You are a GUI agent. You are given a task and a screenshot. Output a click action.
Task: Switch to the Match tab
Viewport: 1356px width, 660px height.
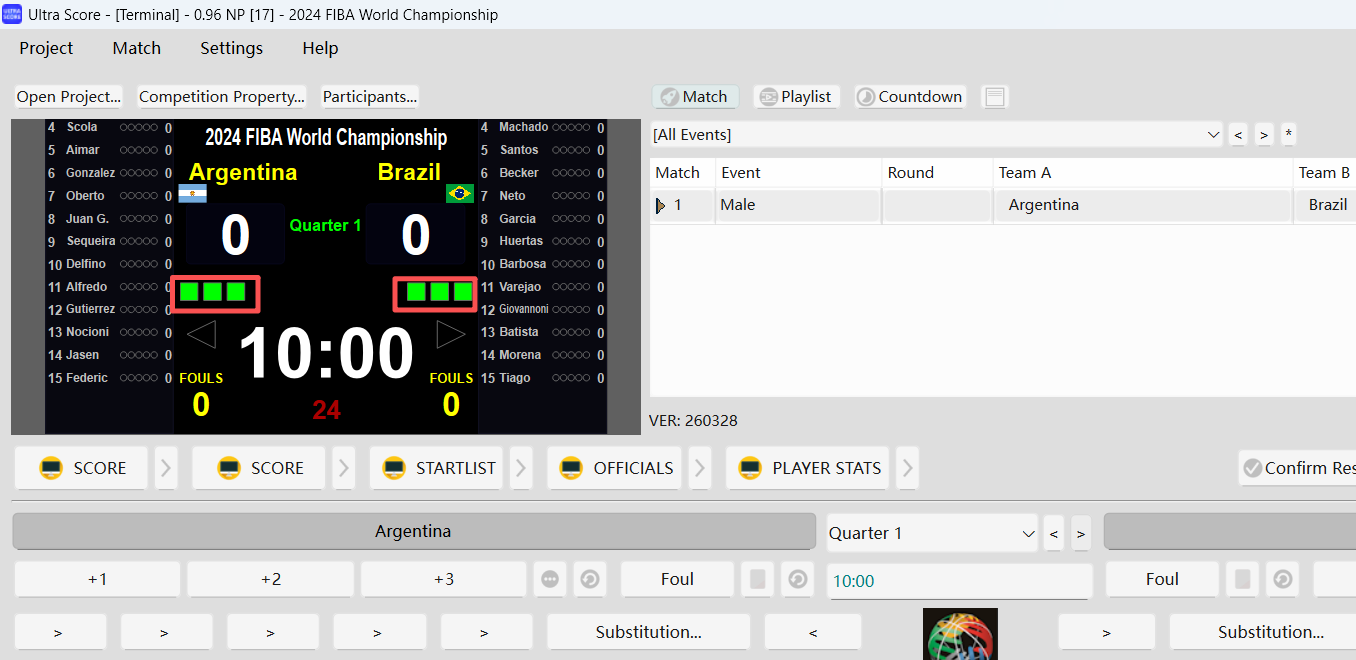coord(695,97)
